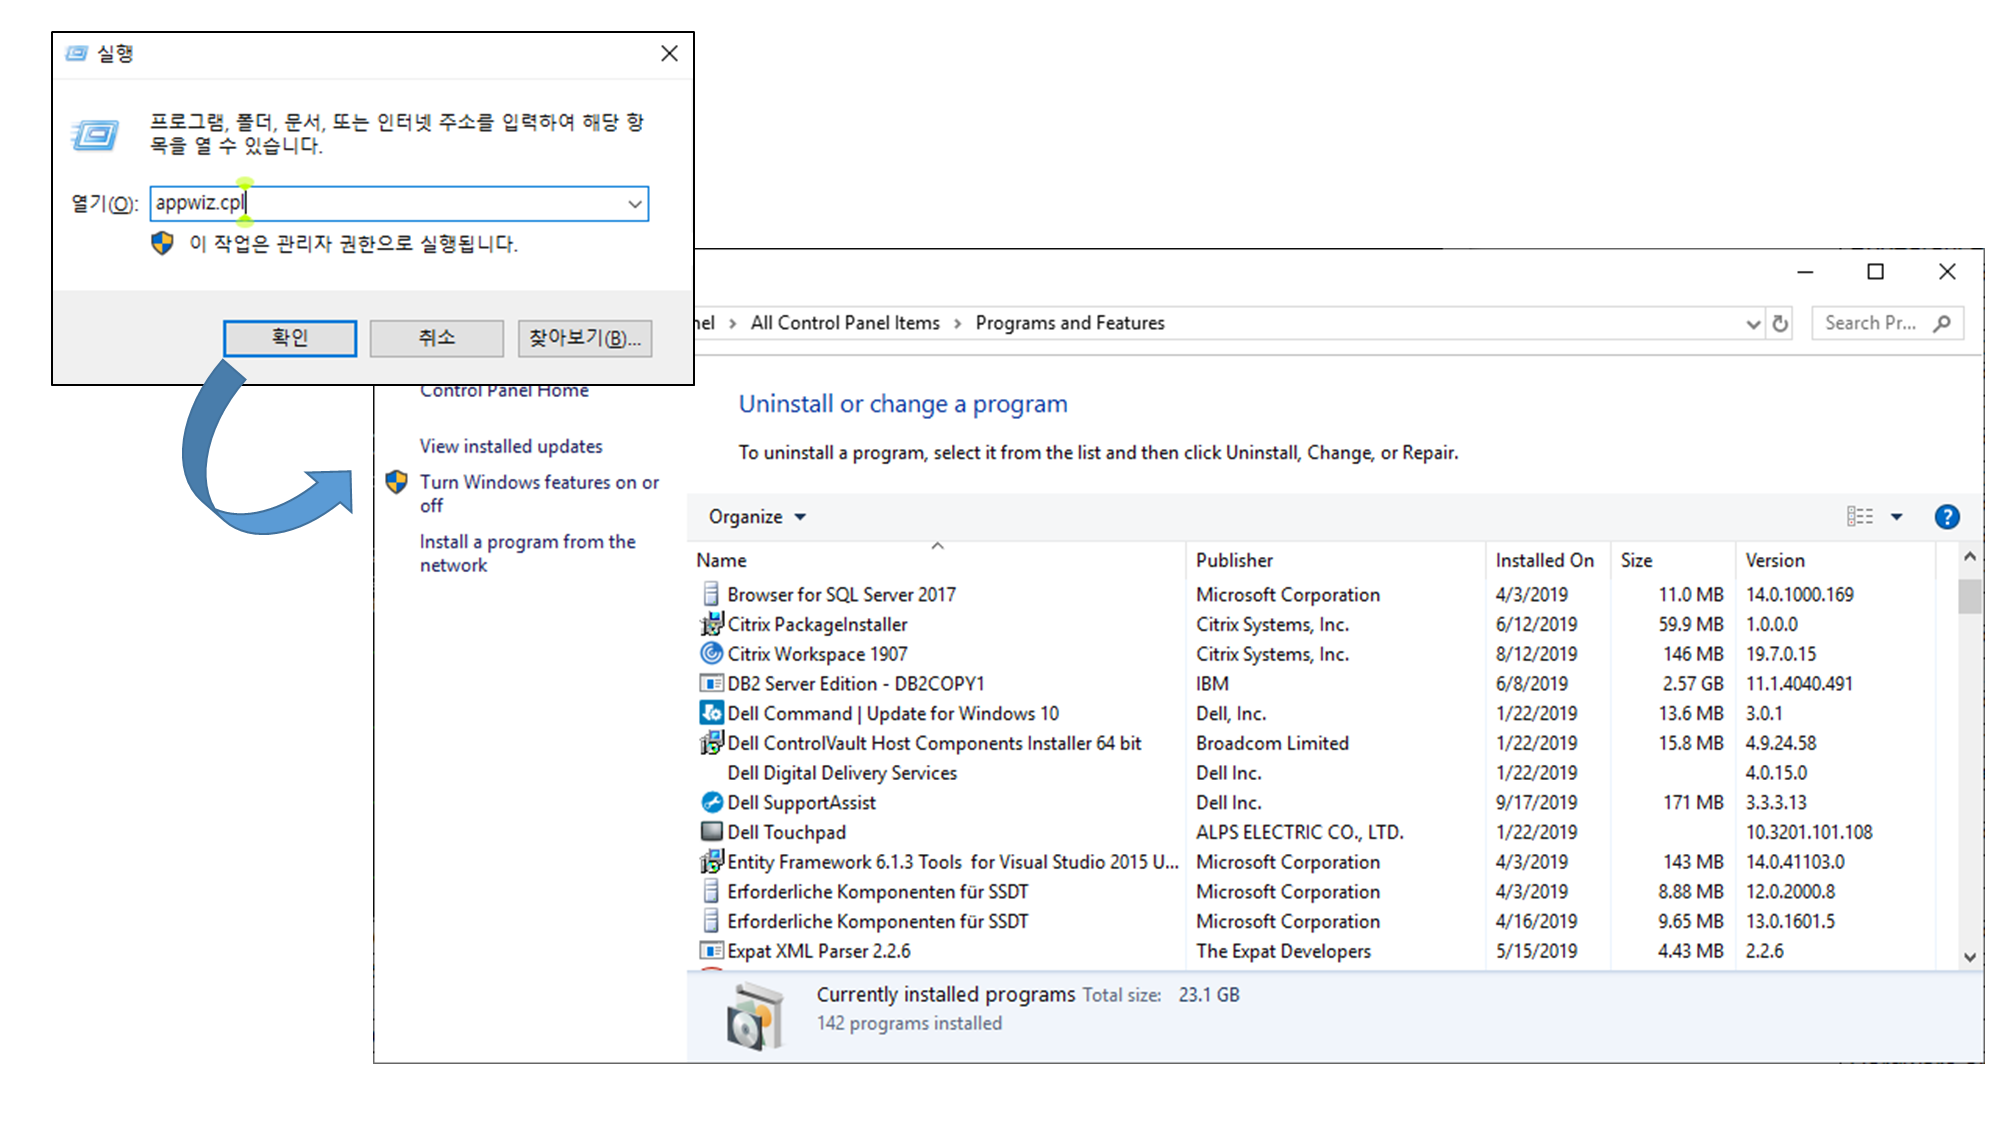Click the Dell Command Update icon
2000x1125 pixels.
(711, 713)
